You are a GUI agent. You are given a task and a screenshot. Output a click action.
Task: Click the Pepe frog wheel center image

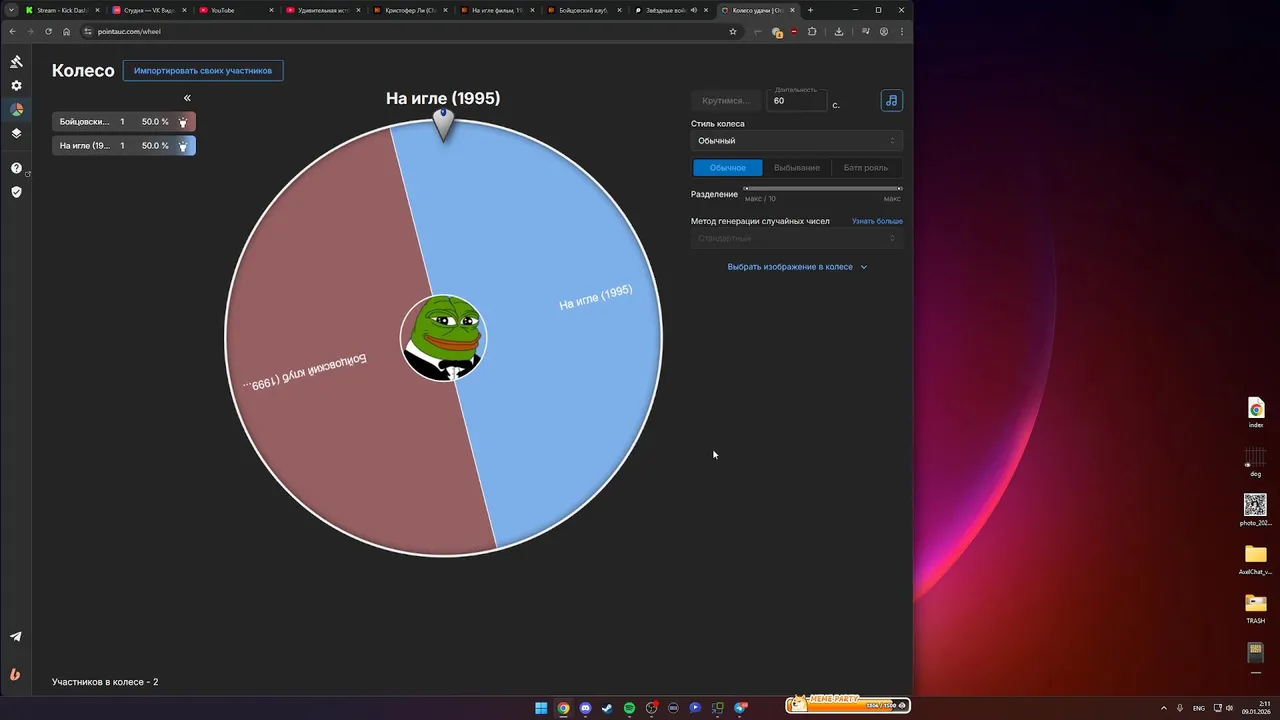pos(443,338)
